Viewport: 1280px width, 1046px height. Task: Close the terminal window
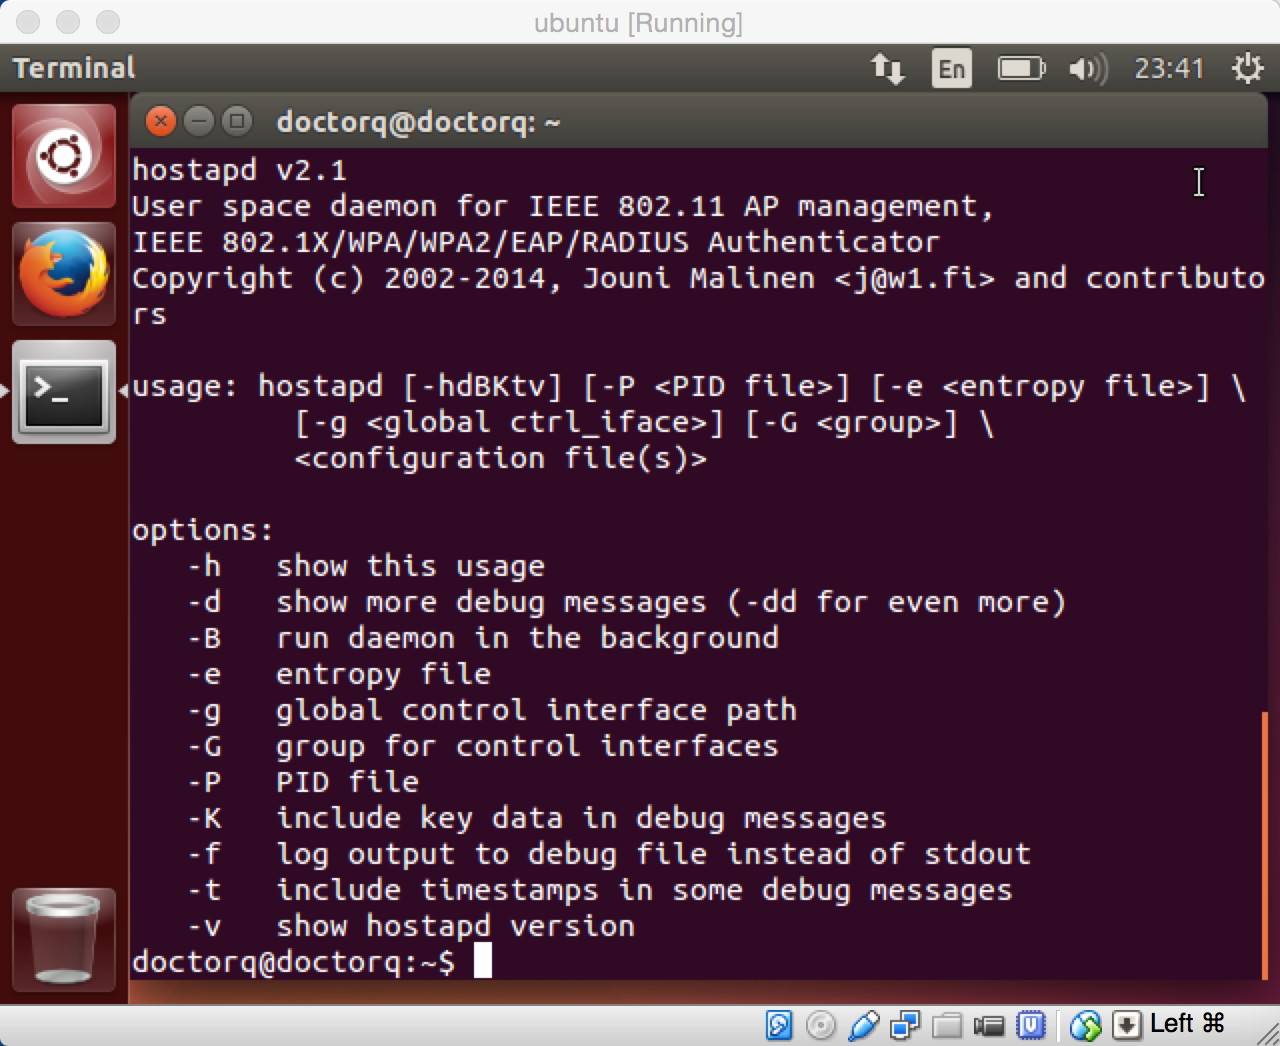pos(160,121)
